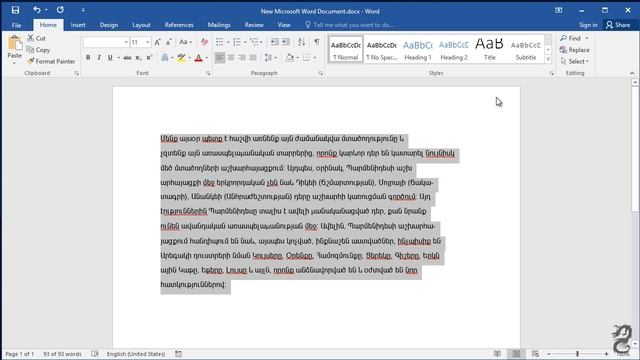Image resolution: width=640 pixels, height=360 pixels.
Task: Open Select dropdown in Editing group
Action: click(575, 61)
